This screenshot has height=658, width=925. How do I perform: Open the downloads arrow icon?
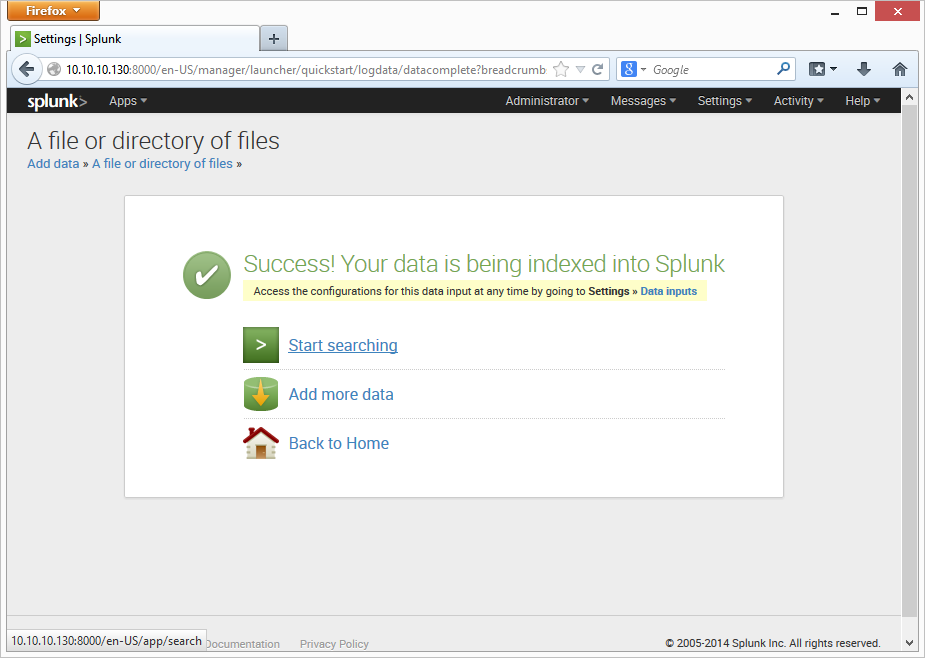pyautogui.click(x=864, y=69)
